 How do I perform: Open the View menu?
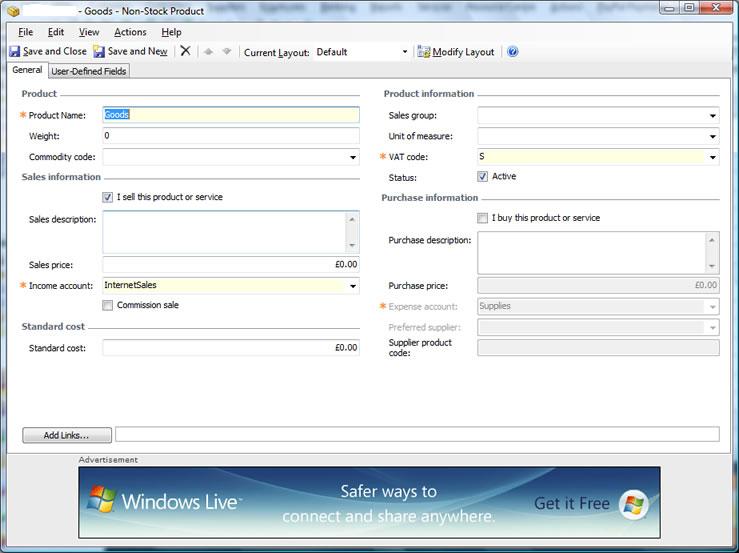pos(89,32)
